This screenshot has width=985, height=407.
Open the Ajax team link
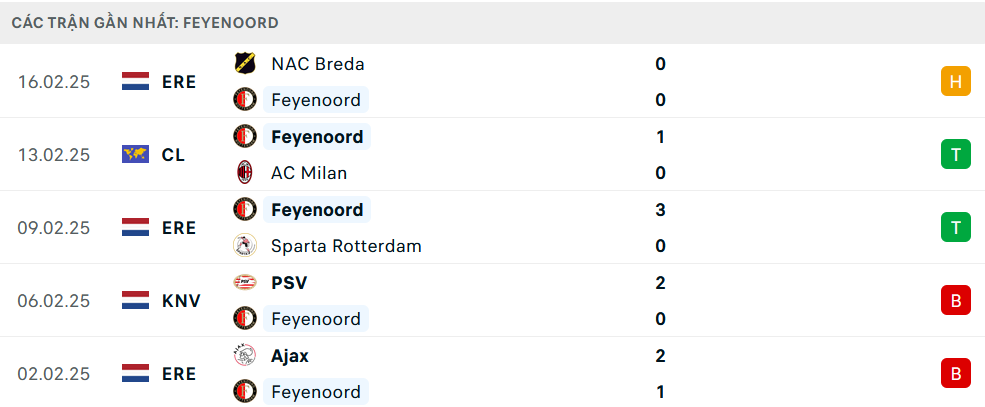click(x=290, y=356)
